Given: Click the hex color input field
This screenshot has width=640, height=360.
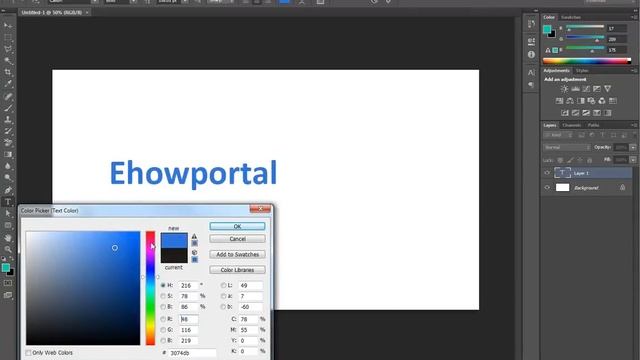Looking at the screenshot, I should pos(193,353).
